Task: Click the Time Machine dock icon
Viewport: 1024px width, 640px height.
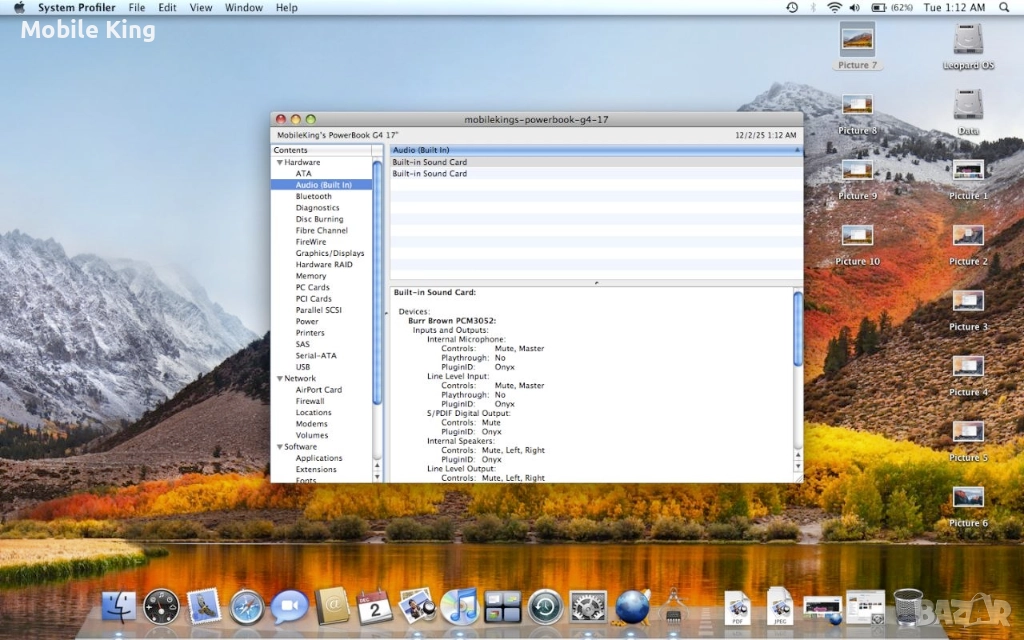Action: point(545,606)
